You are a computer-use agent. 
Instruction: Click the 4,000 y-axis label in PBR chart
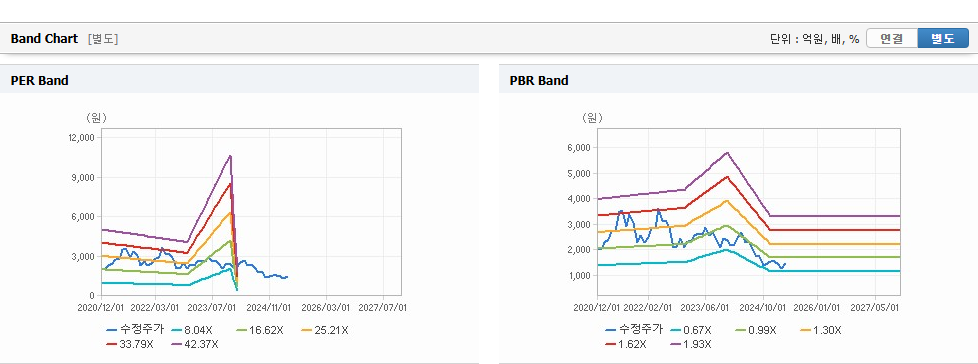580,199
